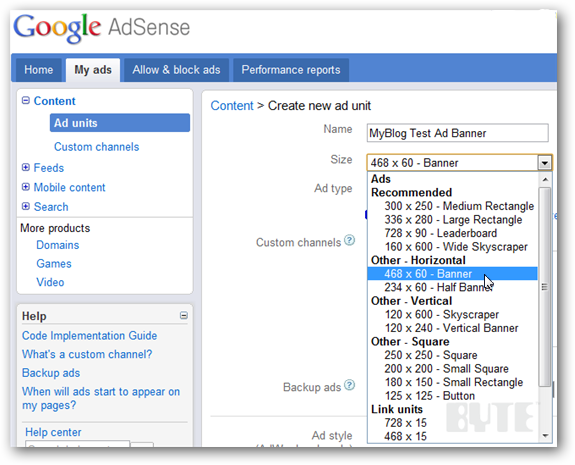Open Backup ads help link
This screenshot has height=465, width=575.
pos(51,373)
